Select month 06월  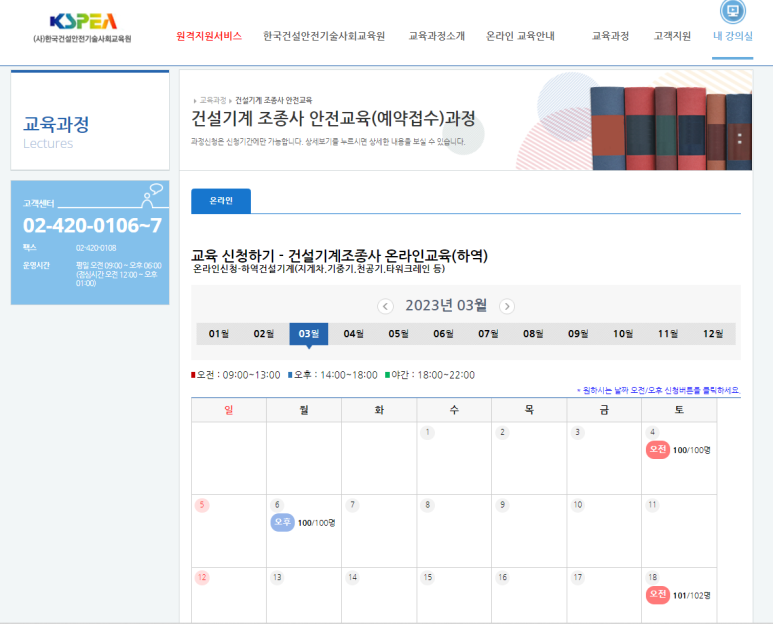443,334
